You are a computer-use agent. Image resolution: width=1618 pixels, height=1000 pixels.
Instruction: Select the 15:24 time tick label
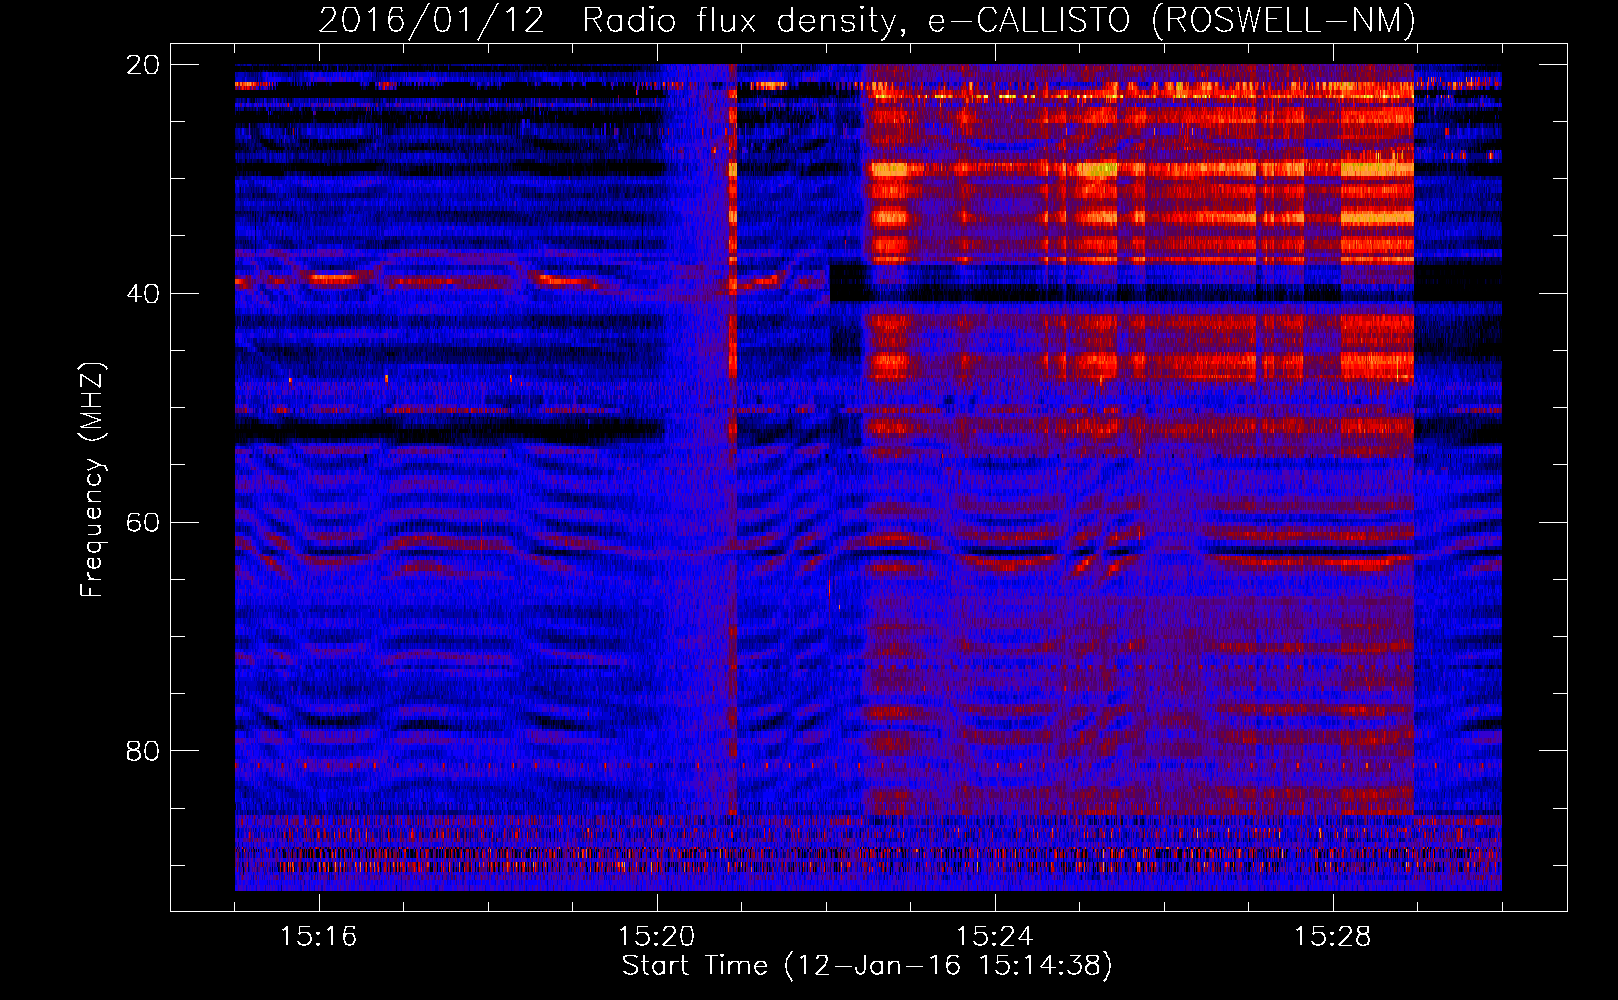click(x=994, y=937)
